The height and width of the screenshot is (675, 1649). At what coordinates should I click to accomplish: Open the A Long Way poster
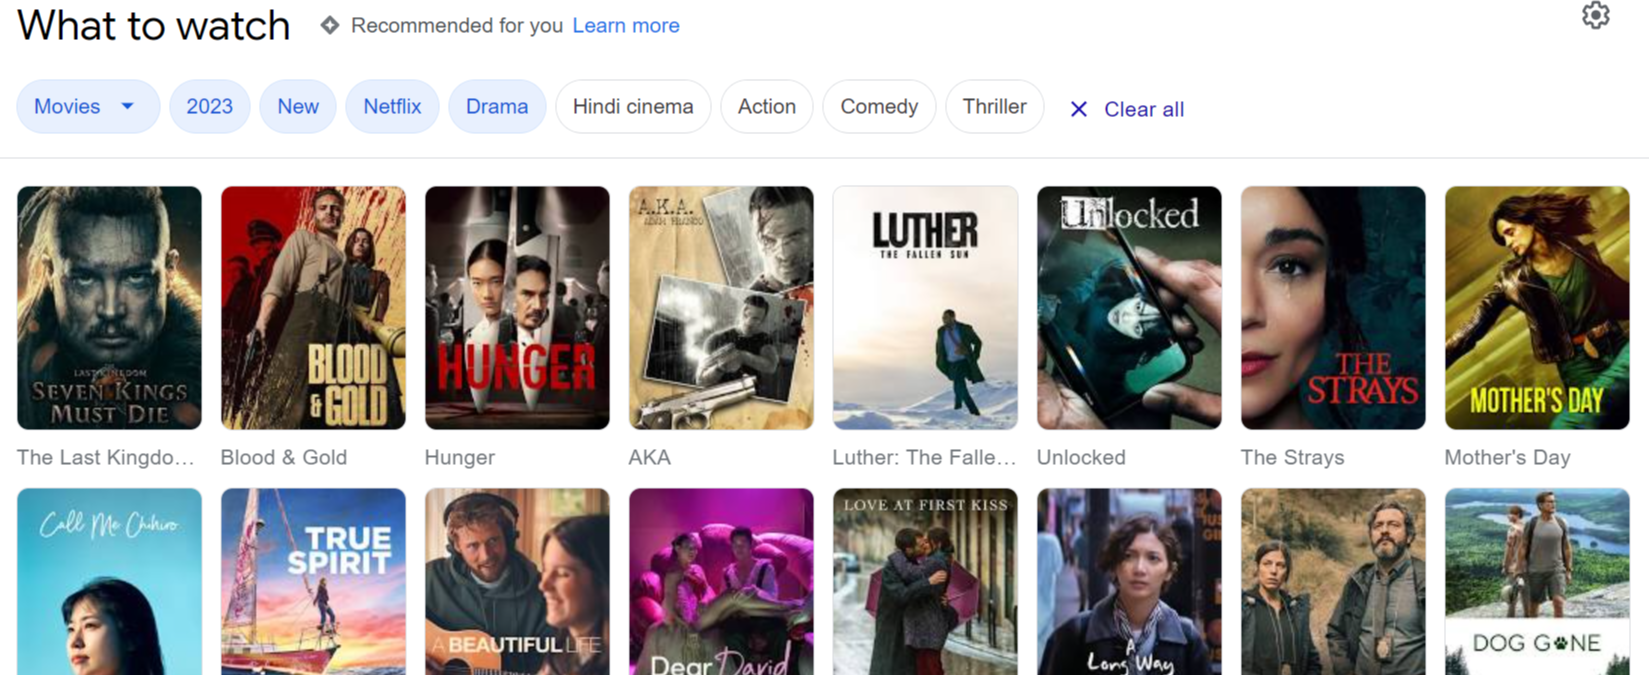[x=1129, y=582]
